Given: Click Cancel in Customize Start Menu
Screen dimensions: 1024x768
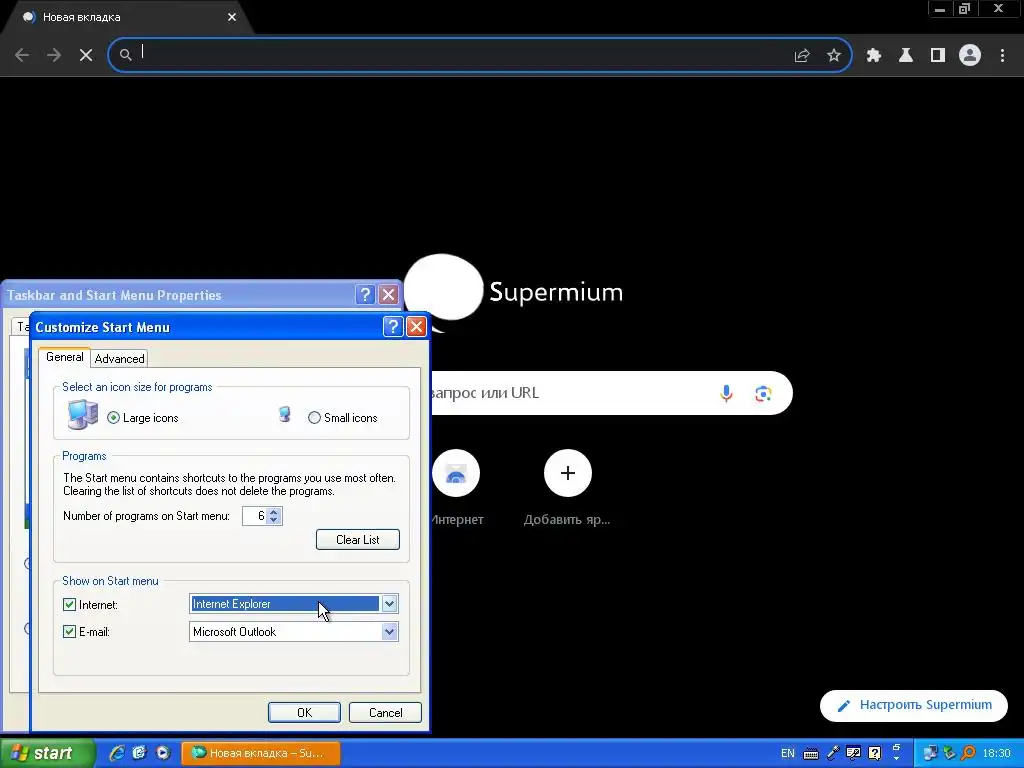Looking at the screenshot, I should [385, 712].
